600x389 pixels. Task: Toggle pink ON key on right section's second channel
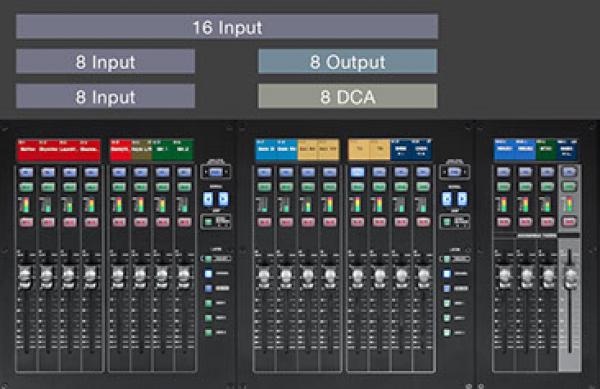click(525, 222)
